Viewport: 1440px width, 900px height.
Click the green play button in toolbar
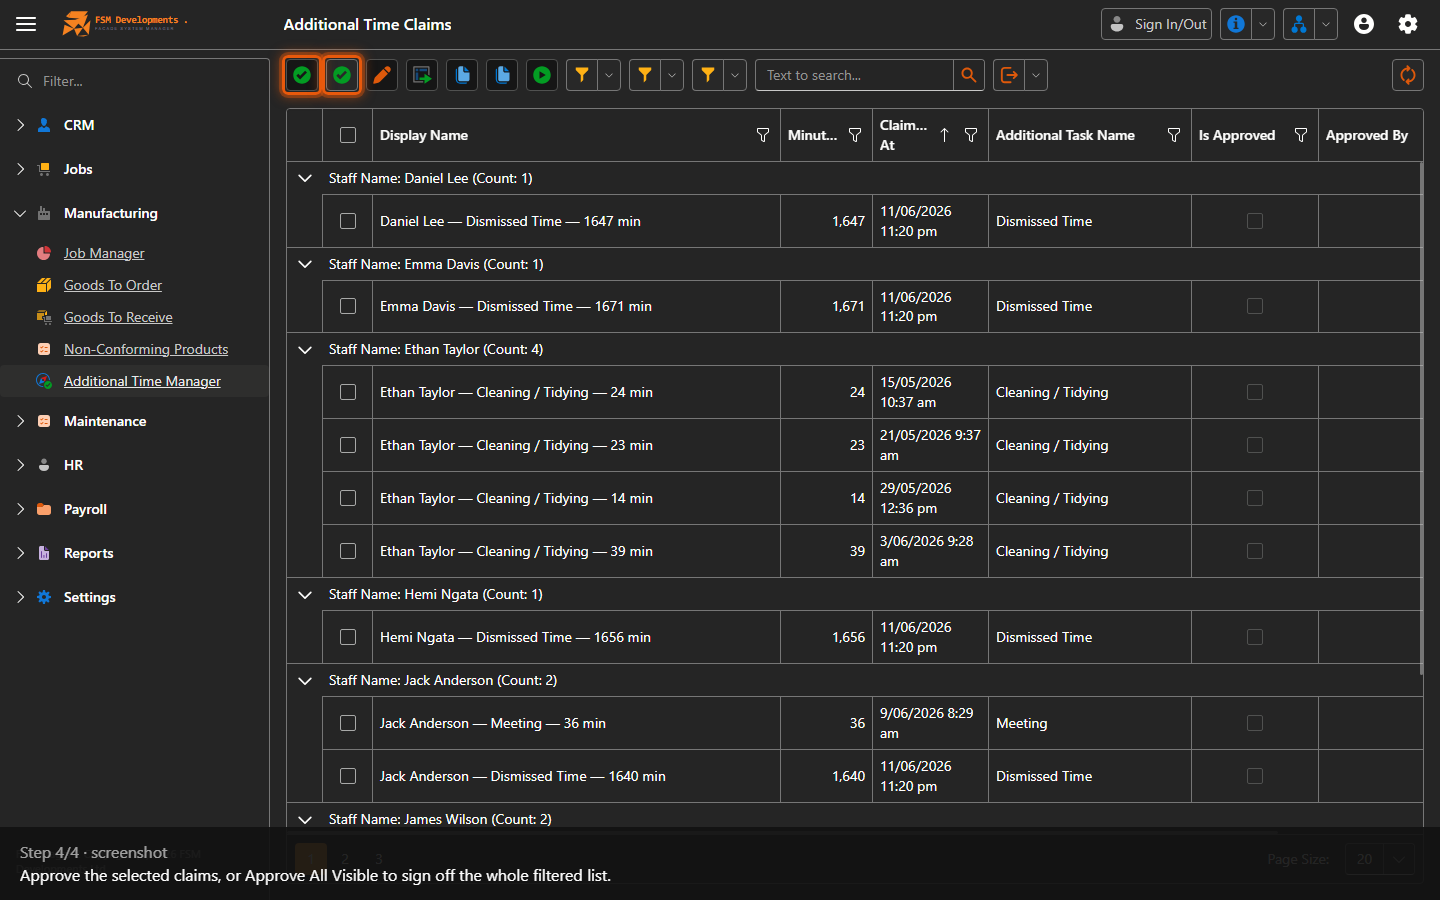click(542, 75)
